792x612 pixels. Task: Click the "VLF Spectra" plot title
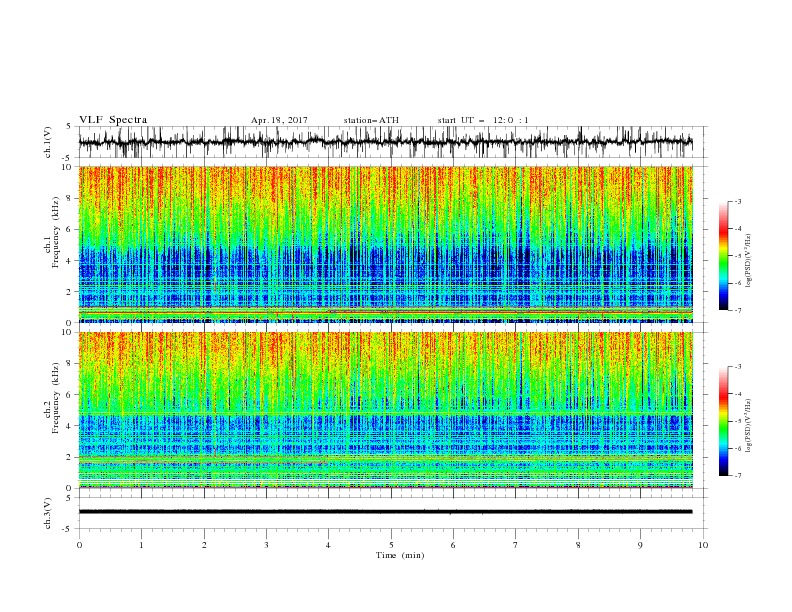113,120
